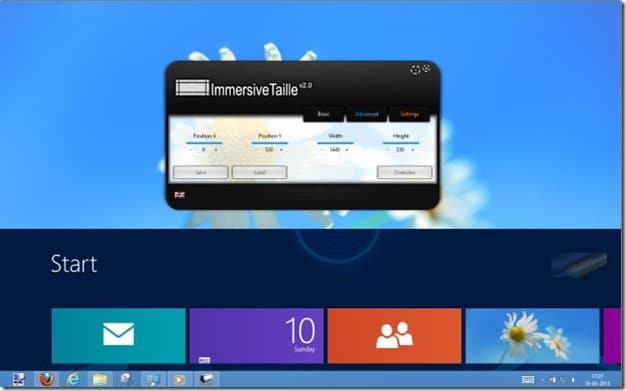This screenshot has height=391, width=626.
Task: Open the People tile
Action: [394, 335]
